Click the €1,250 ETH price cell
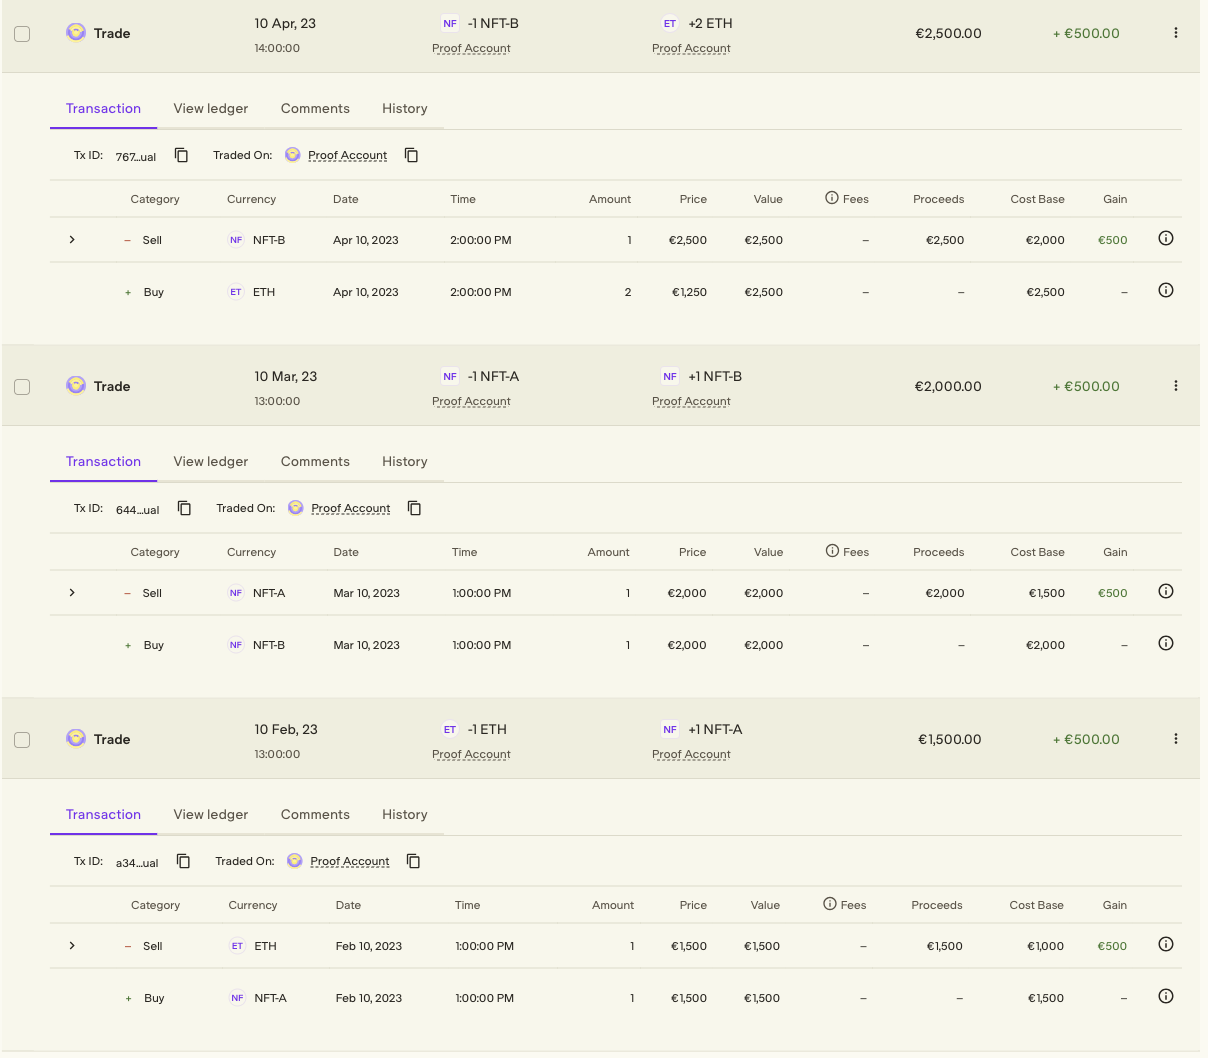 (x=689, y=292)
